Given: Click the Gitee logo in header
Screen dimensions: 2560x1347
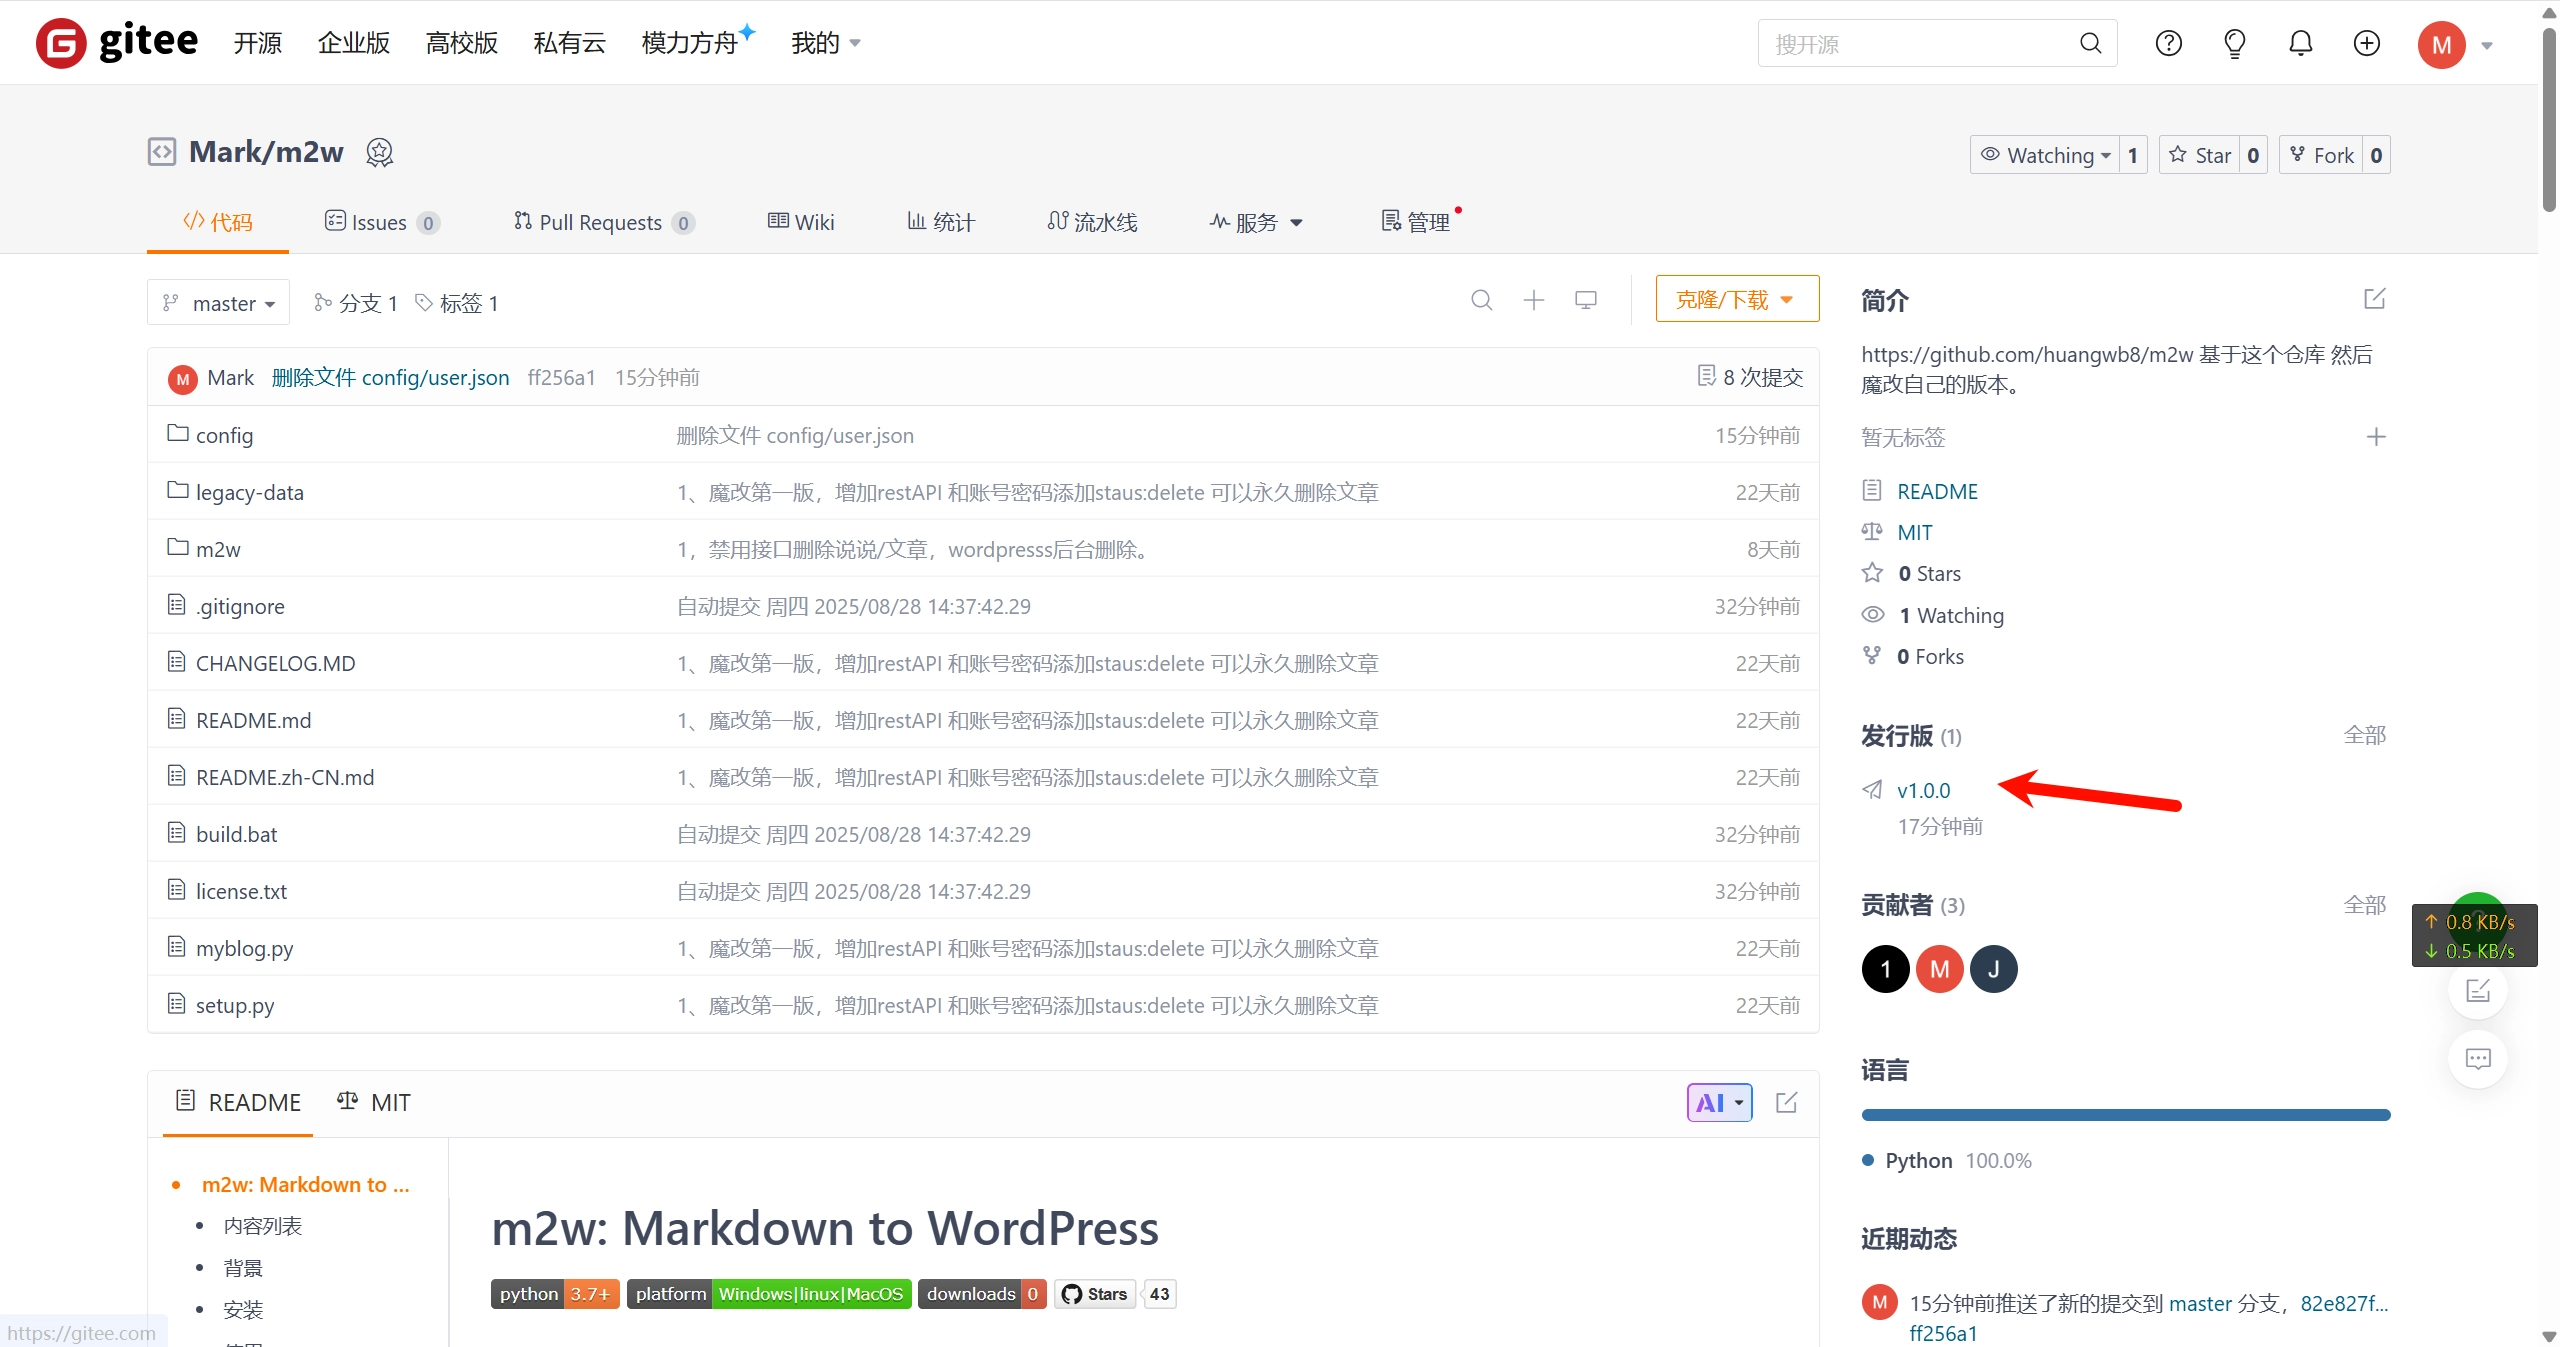Looking at the screenshot, I should (116, 42).
